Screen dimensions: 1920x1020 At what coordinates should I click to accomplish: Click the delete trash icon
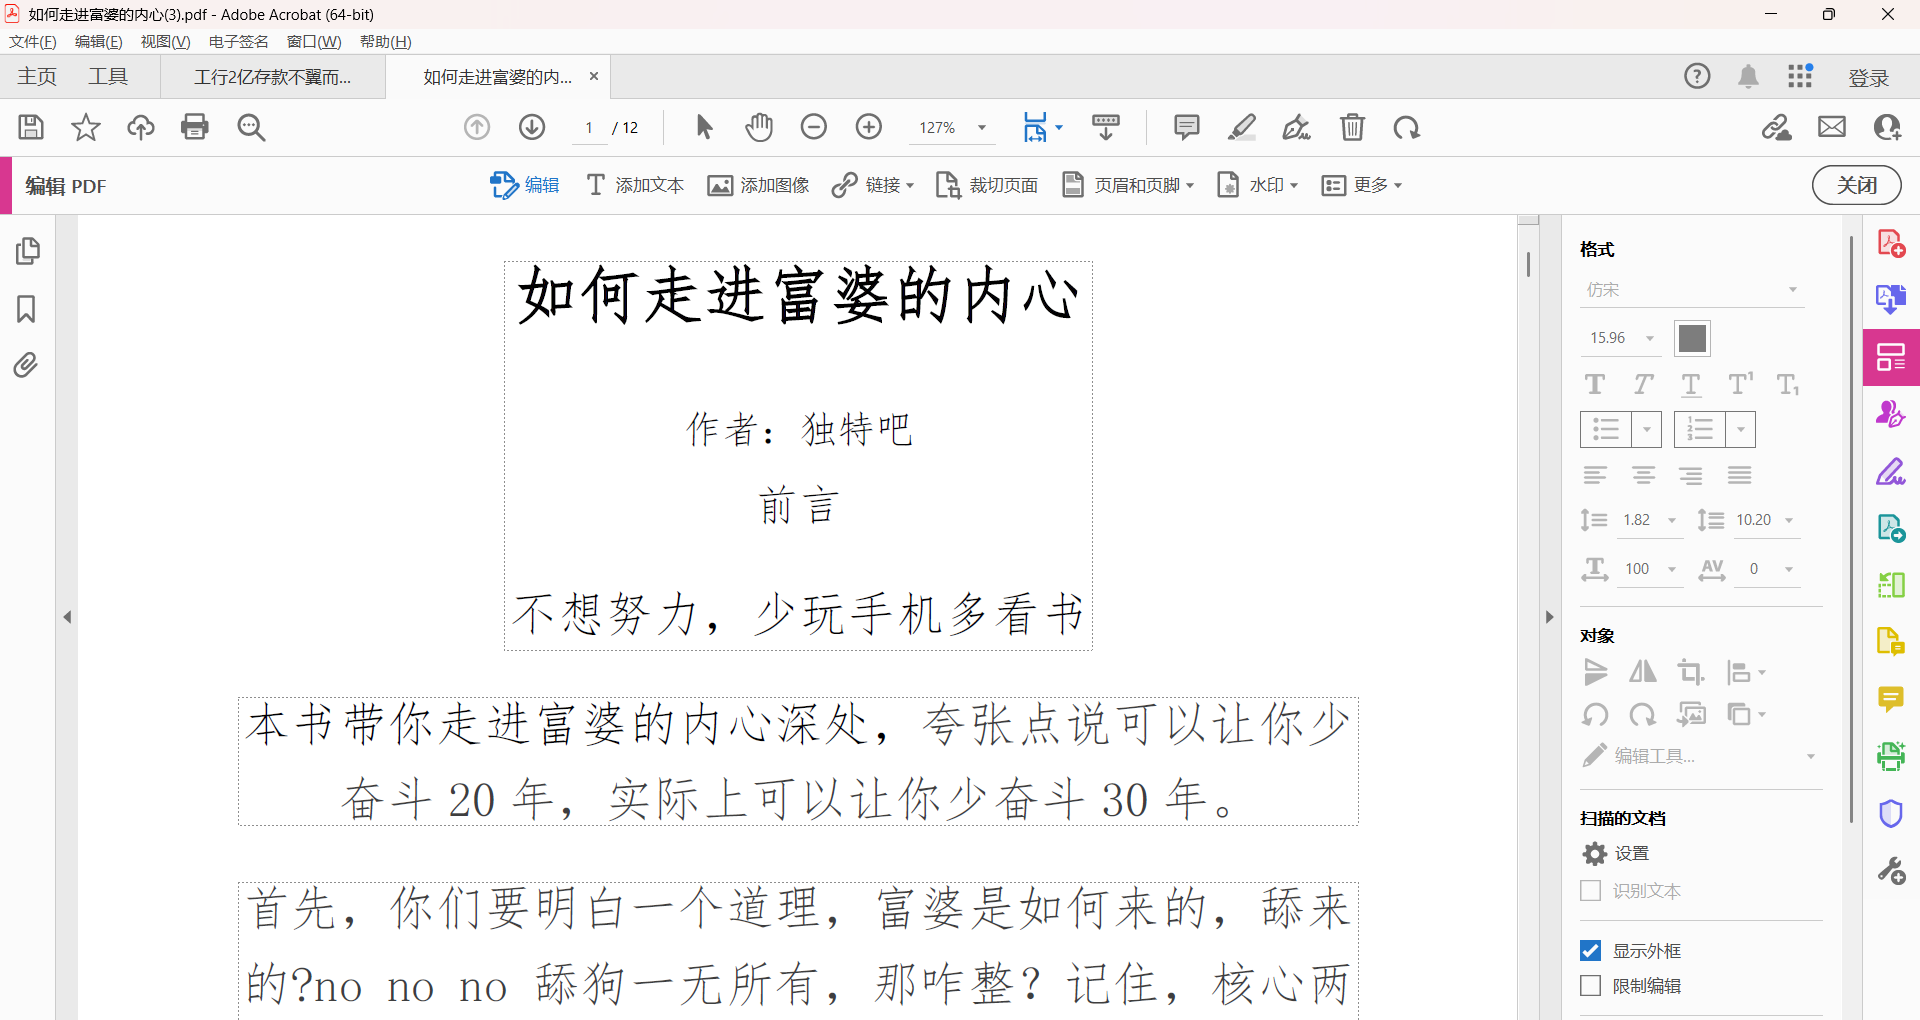coord(1352,127)
